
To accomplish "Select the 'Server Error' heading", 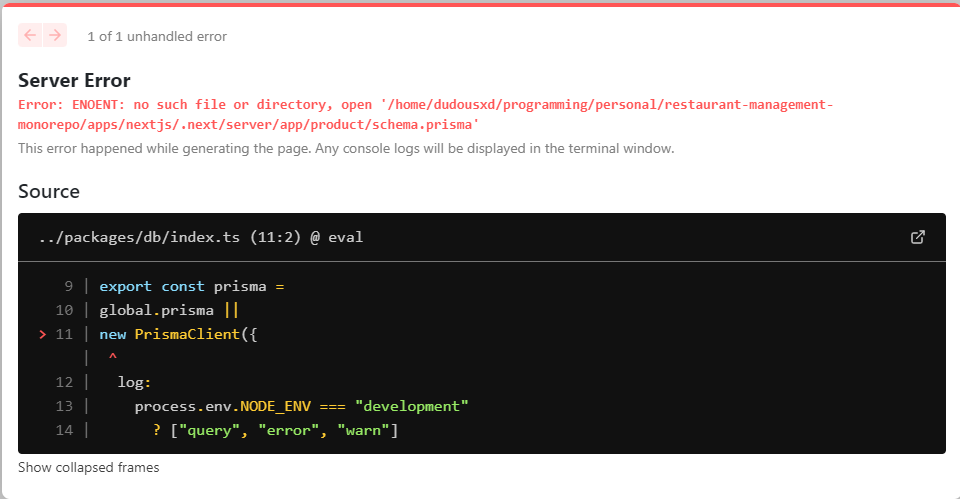I will pos(74,80).
